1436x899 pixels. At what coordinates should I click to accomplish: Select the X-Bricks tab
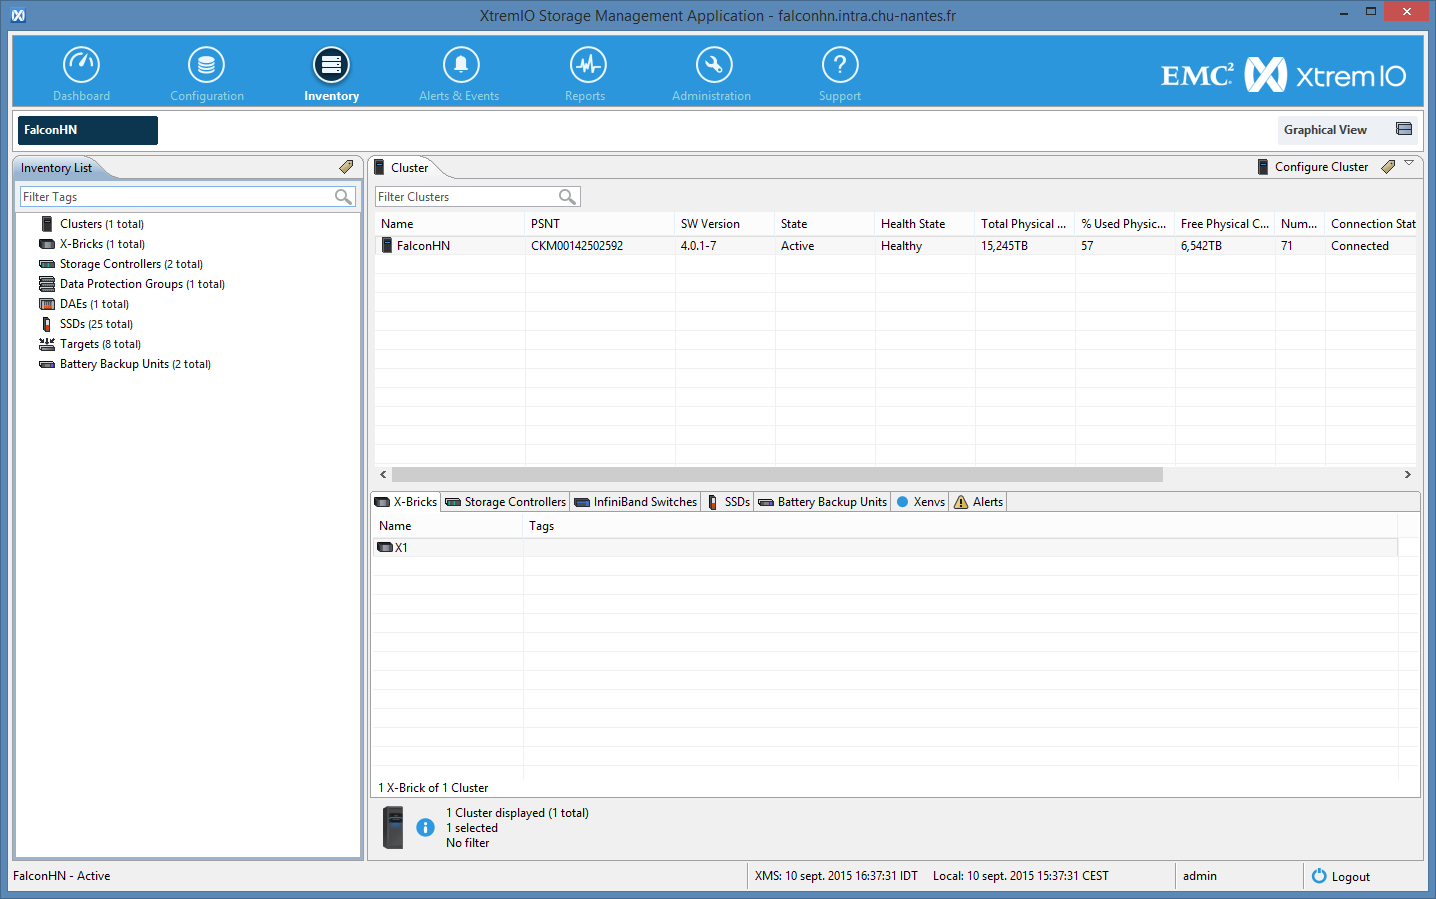pyautogui.click(x=406, y=502)
